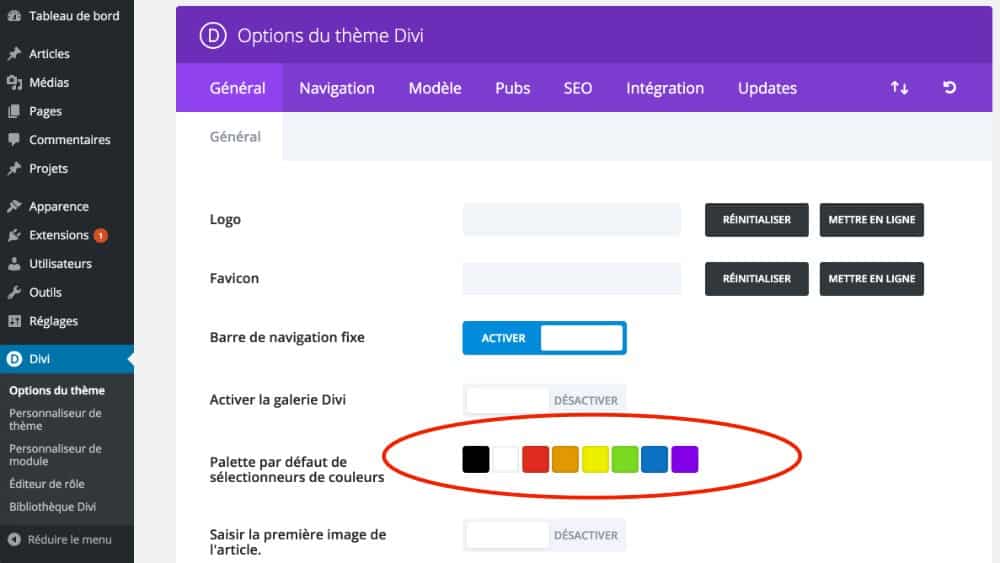
Task: Open Personnaliseur de thème link
Action: tap(55, 420)
